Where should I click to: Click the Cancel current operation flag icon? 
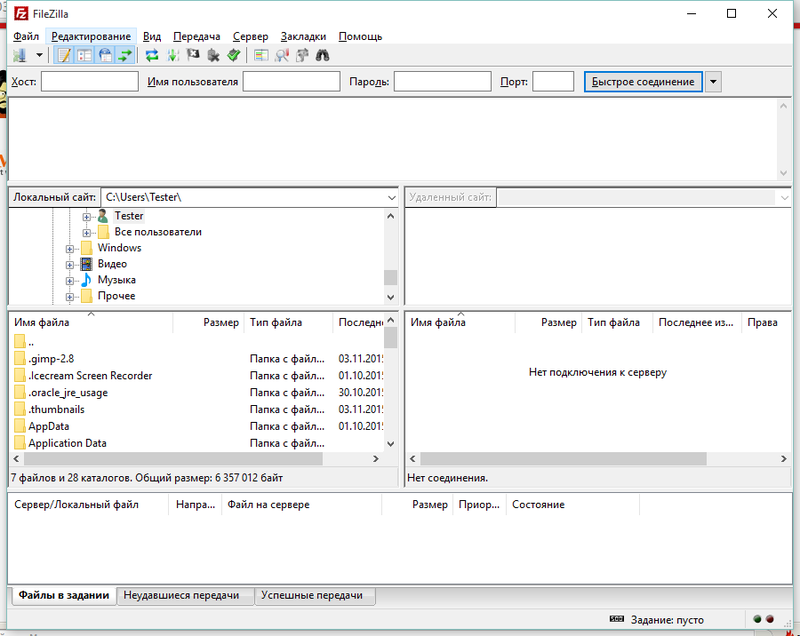tap(193, 55)
